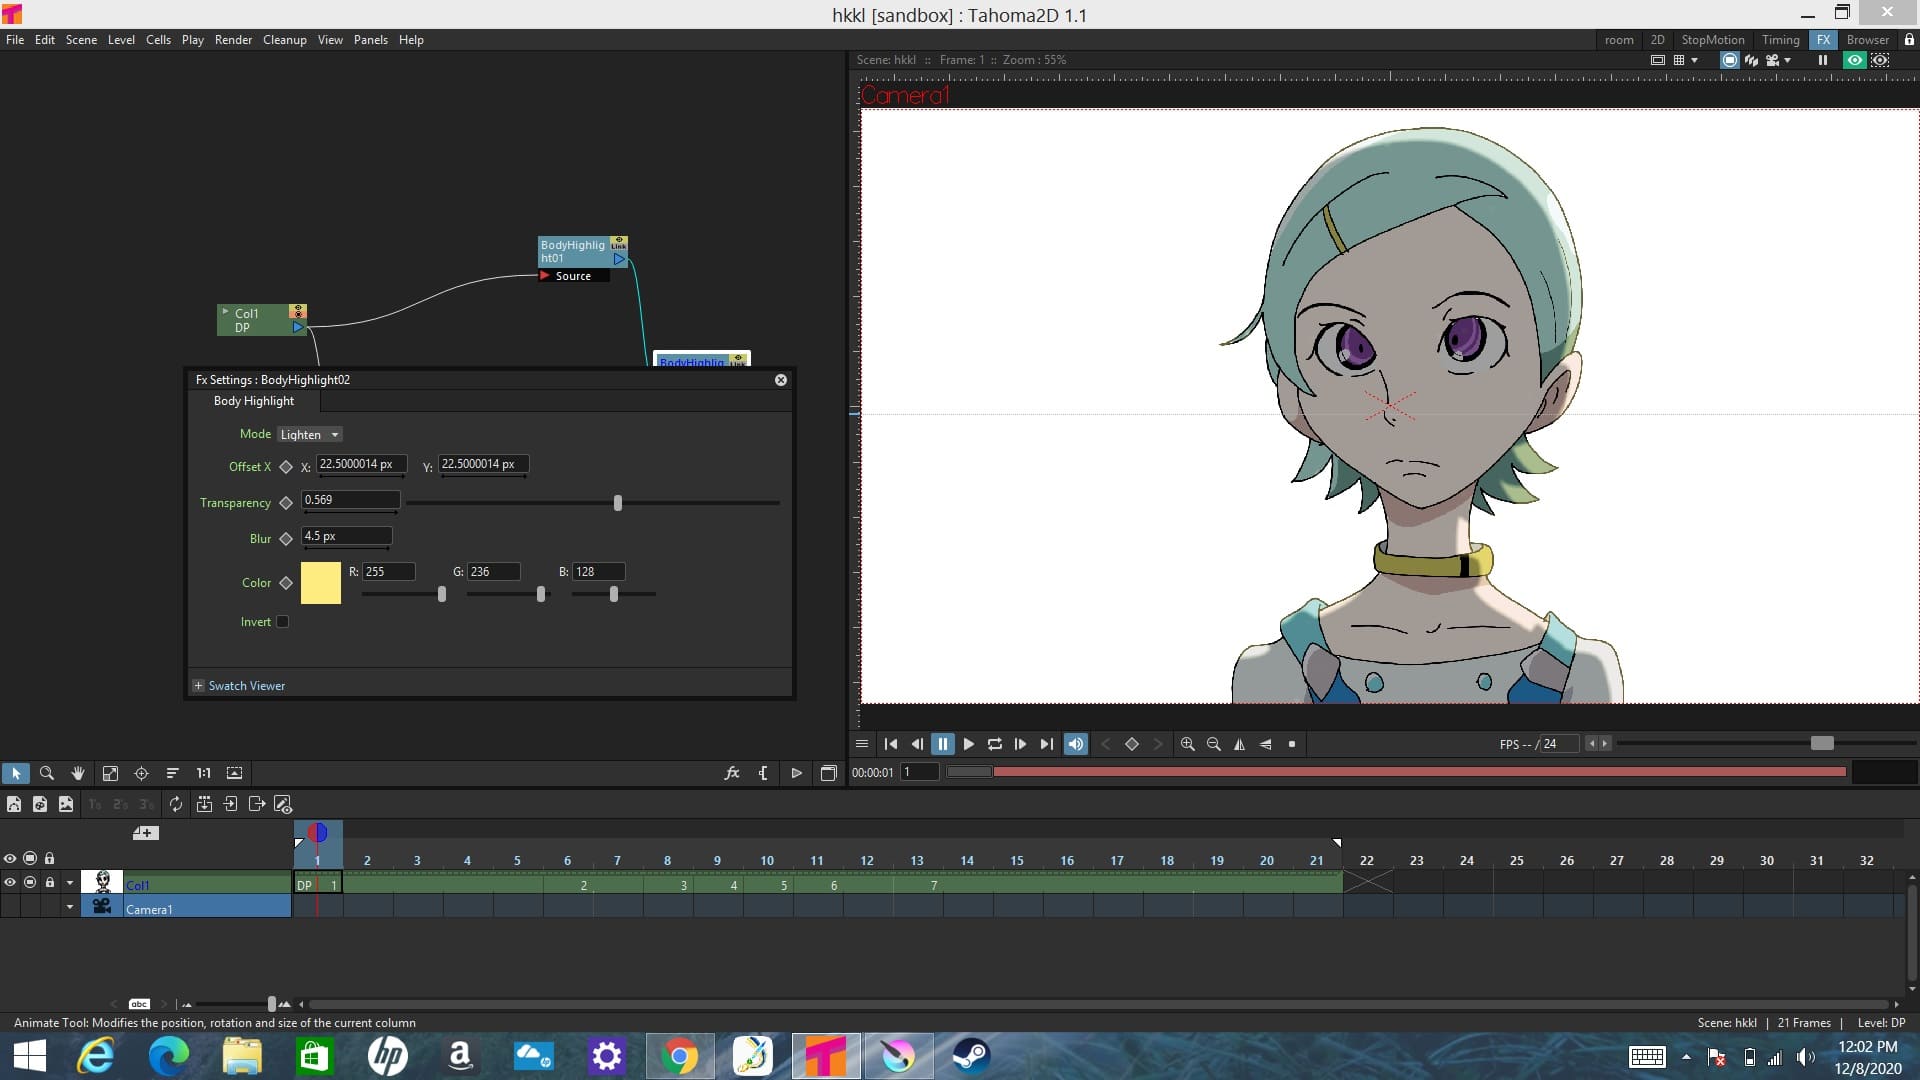Click the zoom in magnifier in playback toolbar
Viewport: 1920px width, 1080px height.
pos(1189,744)
